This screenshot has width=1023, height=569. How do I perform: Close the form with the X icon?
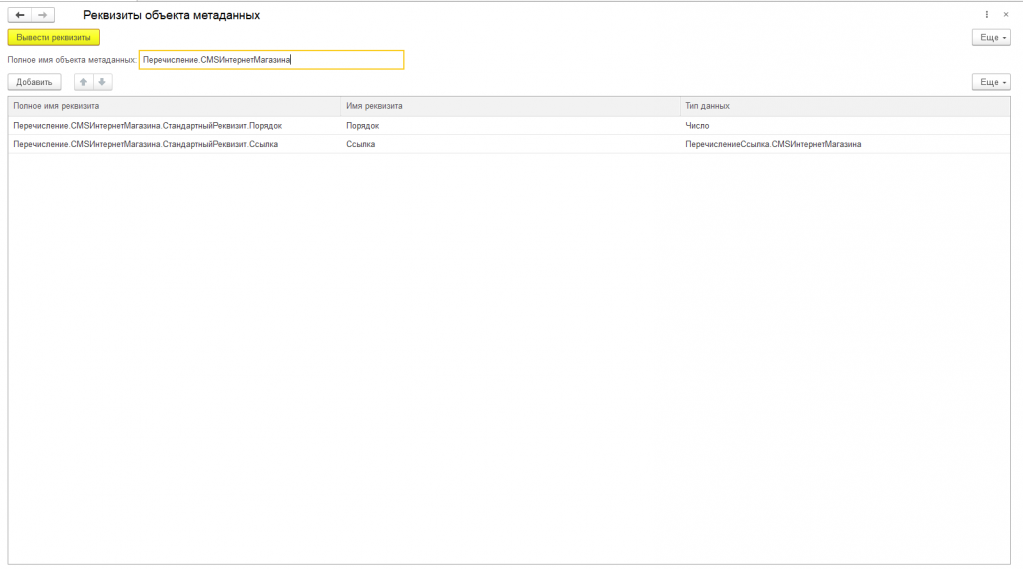[1005, 14]
